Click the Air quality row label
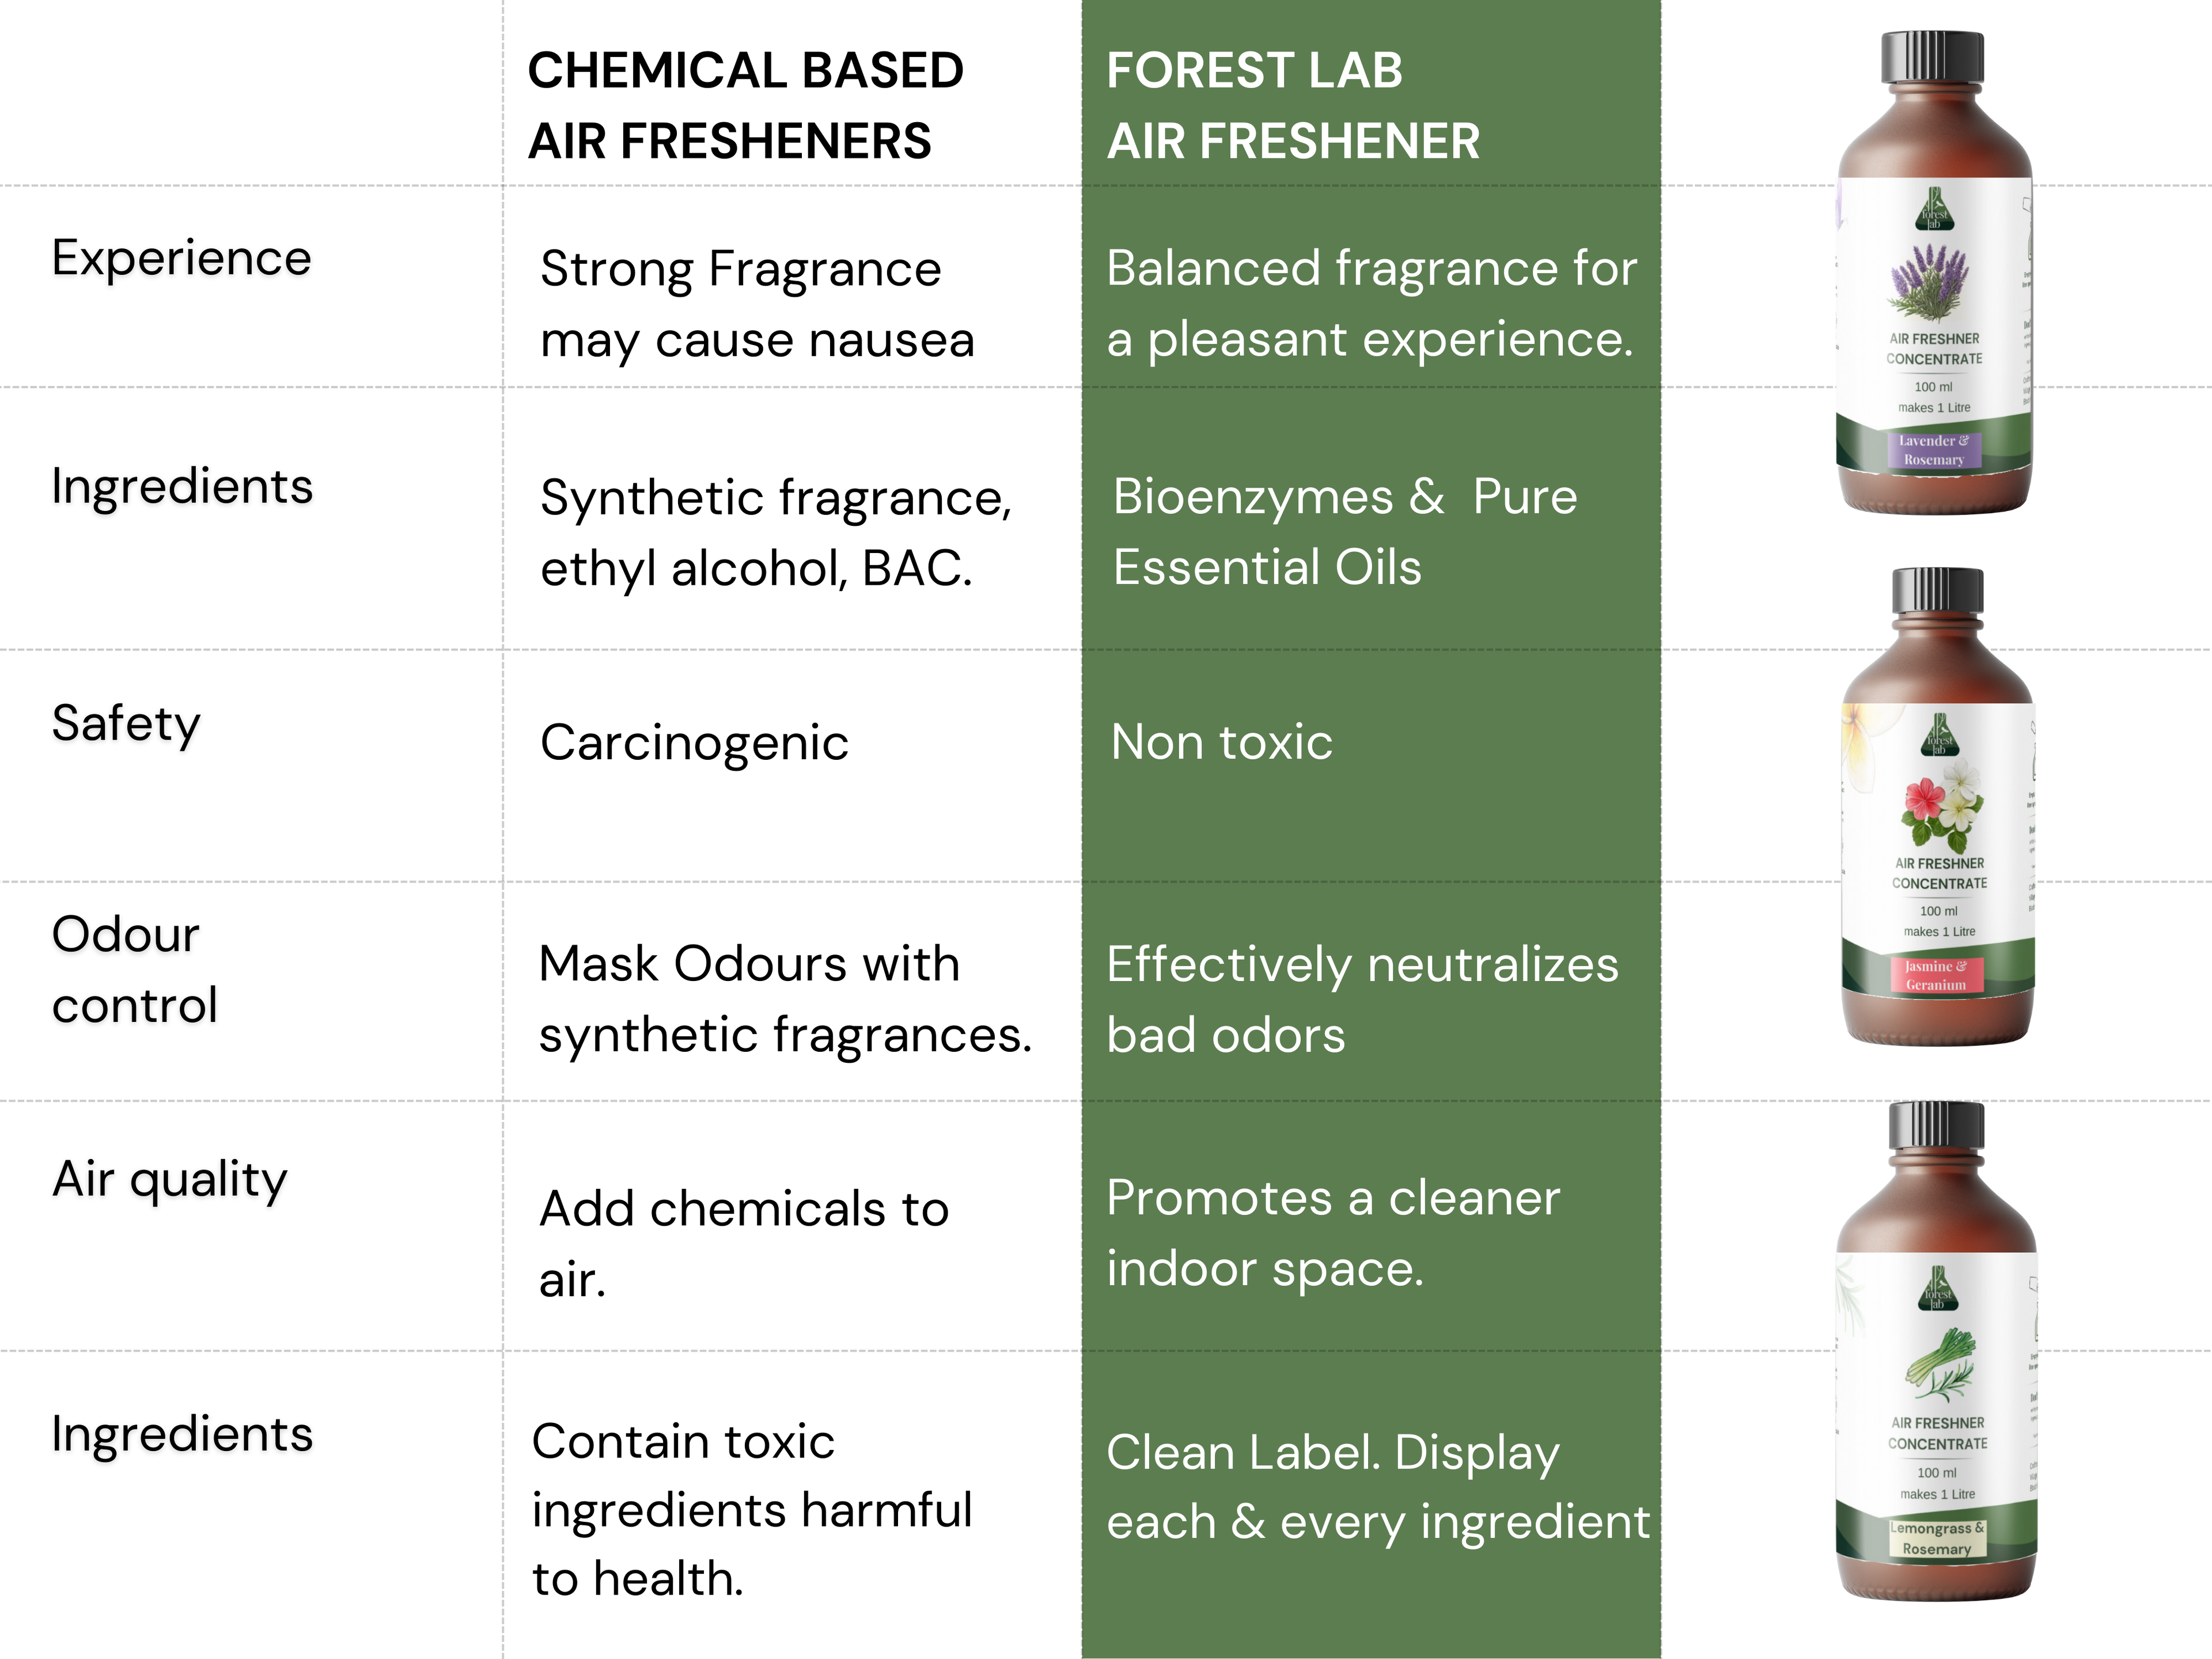 click(169, 1179)
